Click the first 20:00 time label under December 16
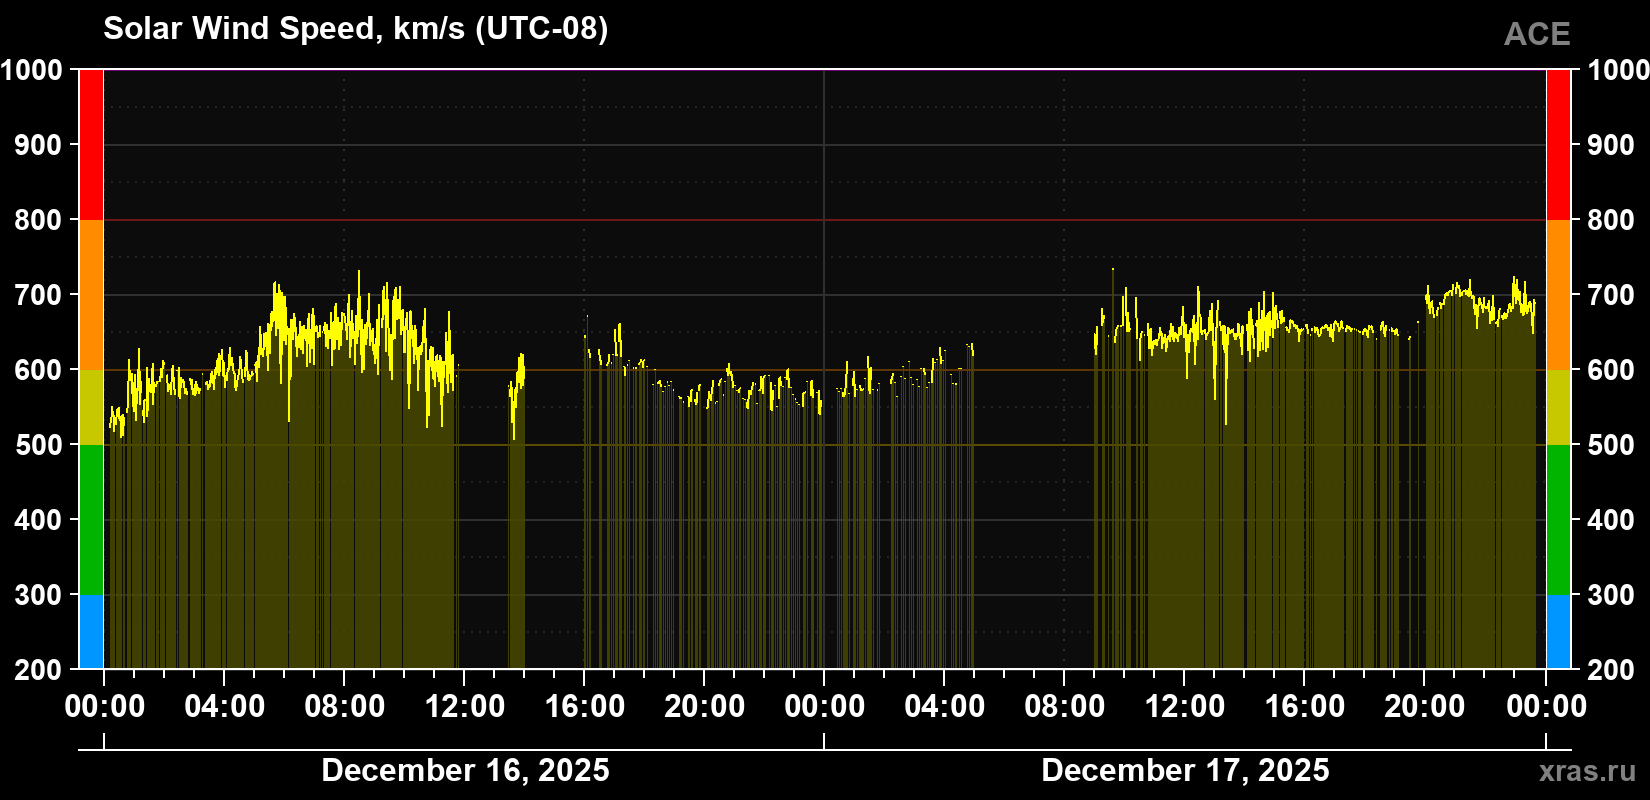This screenshot has height=800, width=1650. (x=705, y=706)
